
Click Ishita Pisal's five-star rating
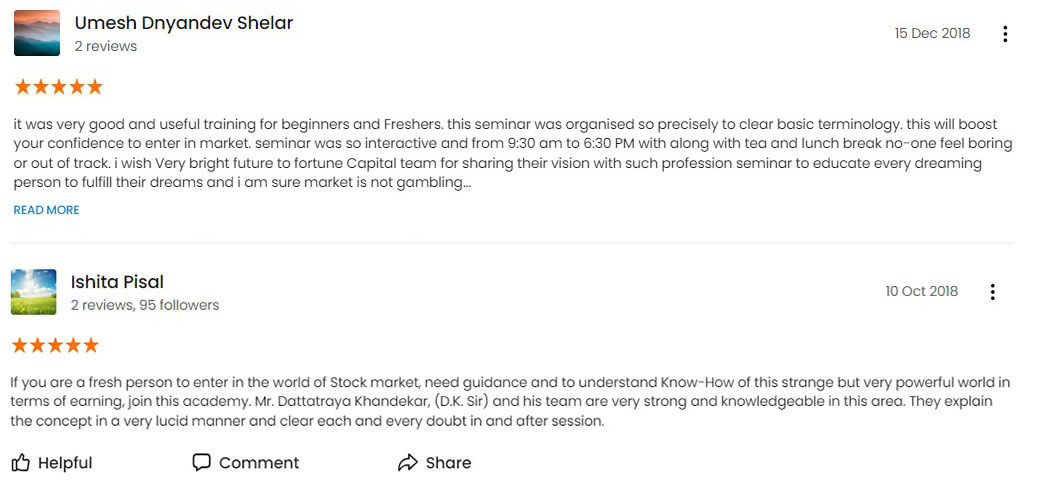click(x=55, y=345)
